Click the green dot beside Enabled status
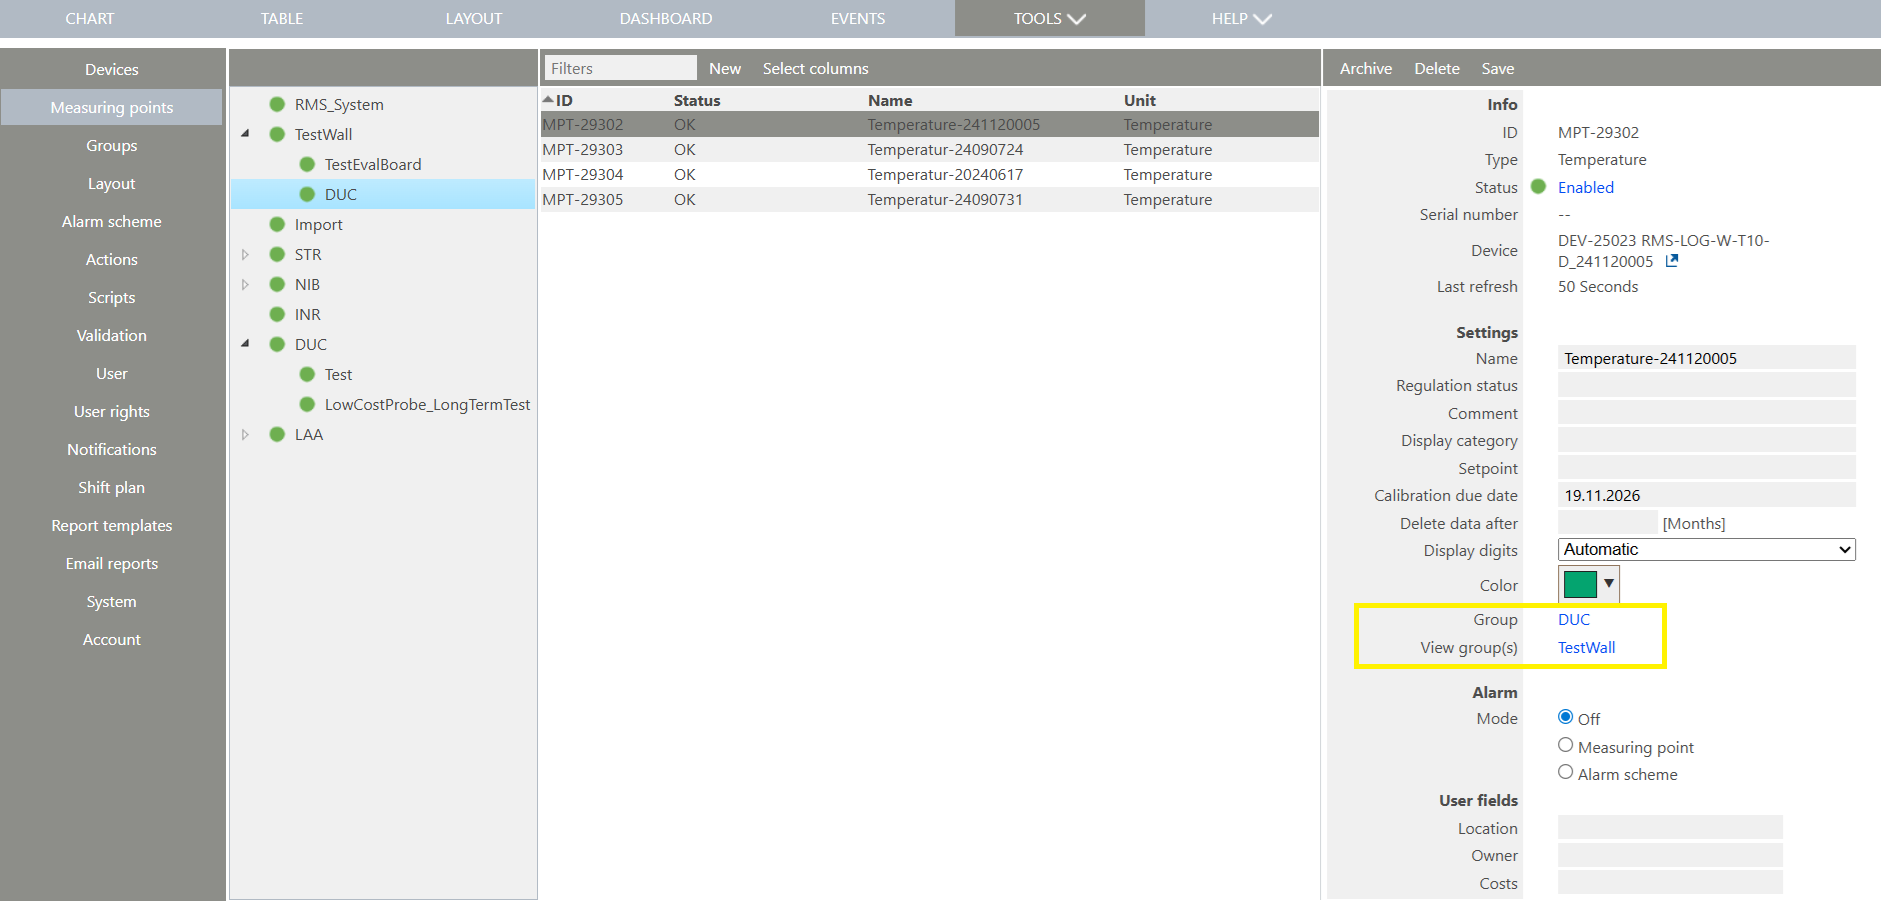Image resolution: width=1881 pixels, height=902 pixels. point(1540,187)
